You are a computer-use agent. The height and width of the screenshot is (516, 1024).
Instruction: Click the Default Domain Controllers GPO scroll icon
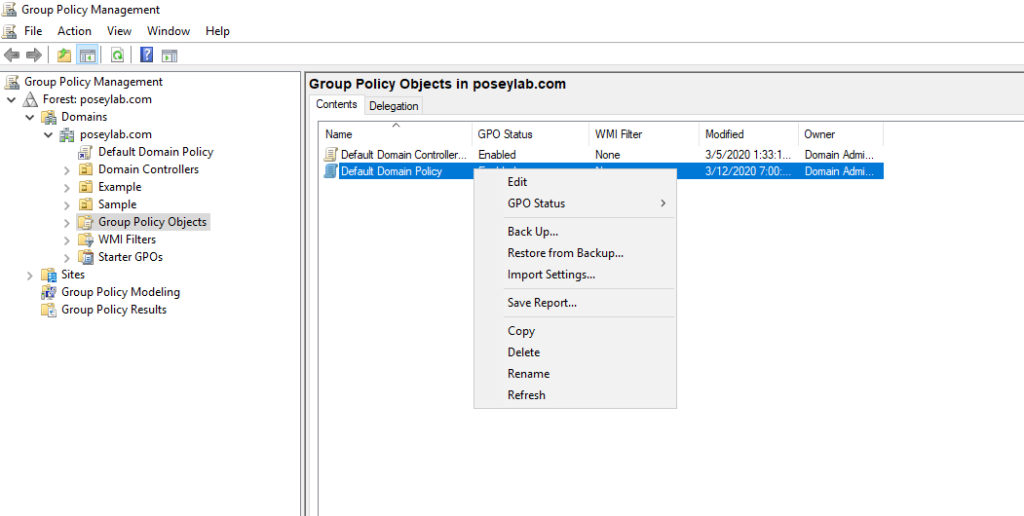coord(331,155)
